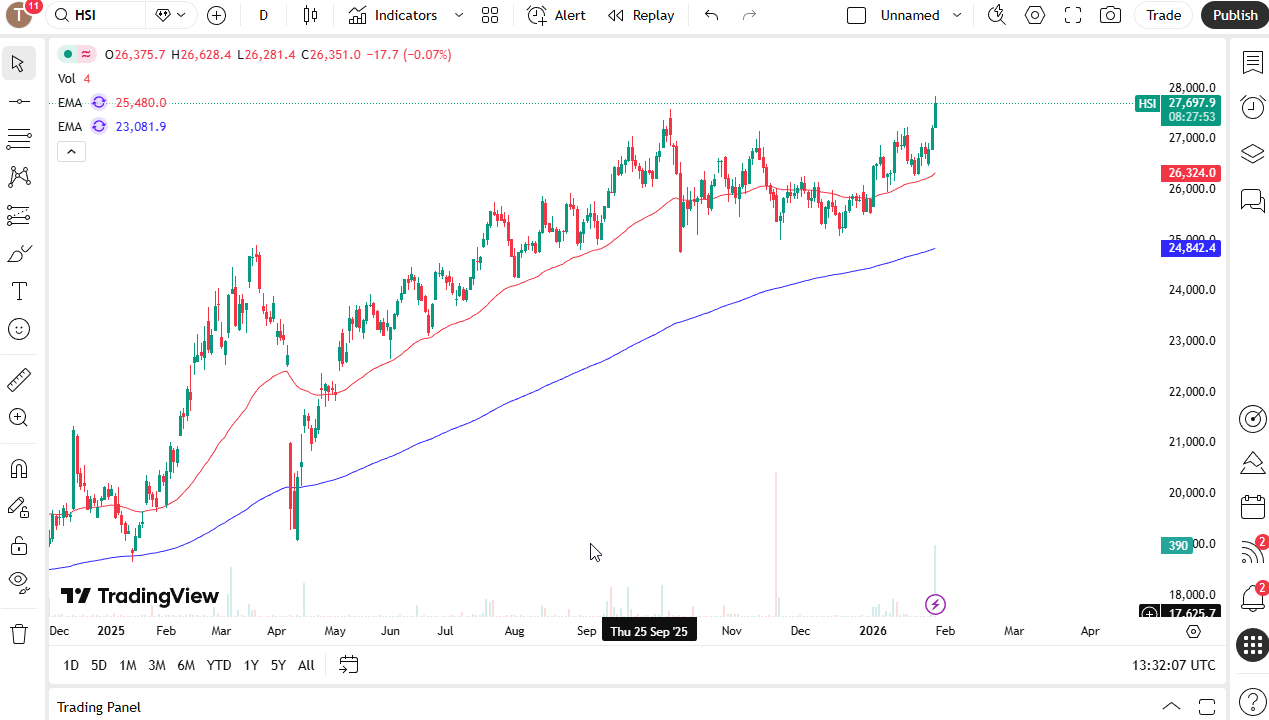Select the brush drawing tool
Viewport: 1269px width, 720px height.
click(18, 254)
